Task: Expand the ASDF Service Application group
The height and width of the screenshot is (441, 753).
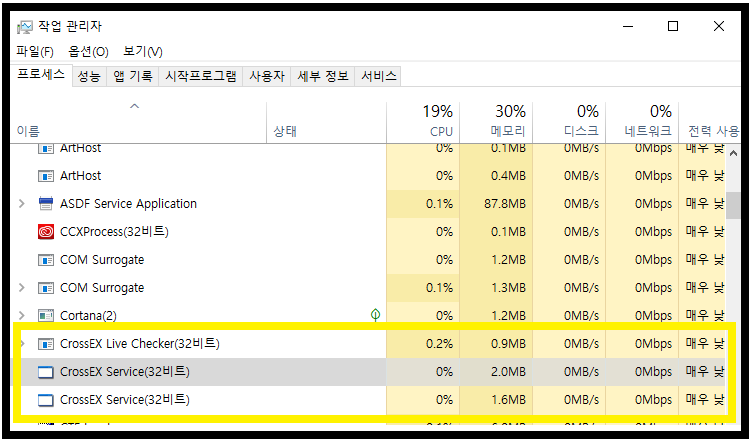Action: tap(22, 204)
